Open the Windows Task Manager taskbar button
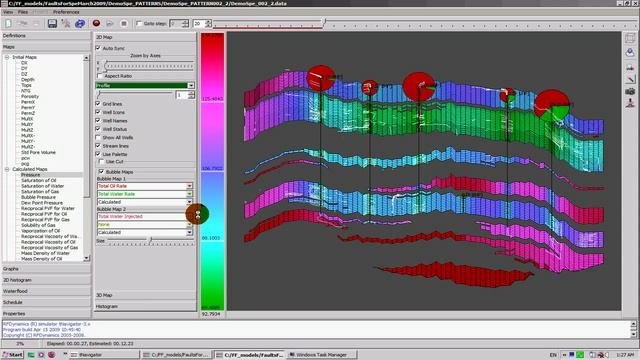640x360 pixels. pos(321,355)
